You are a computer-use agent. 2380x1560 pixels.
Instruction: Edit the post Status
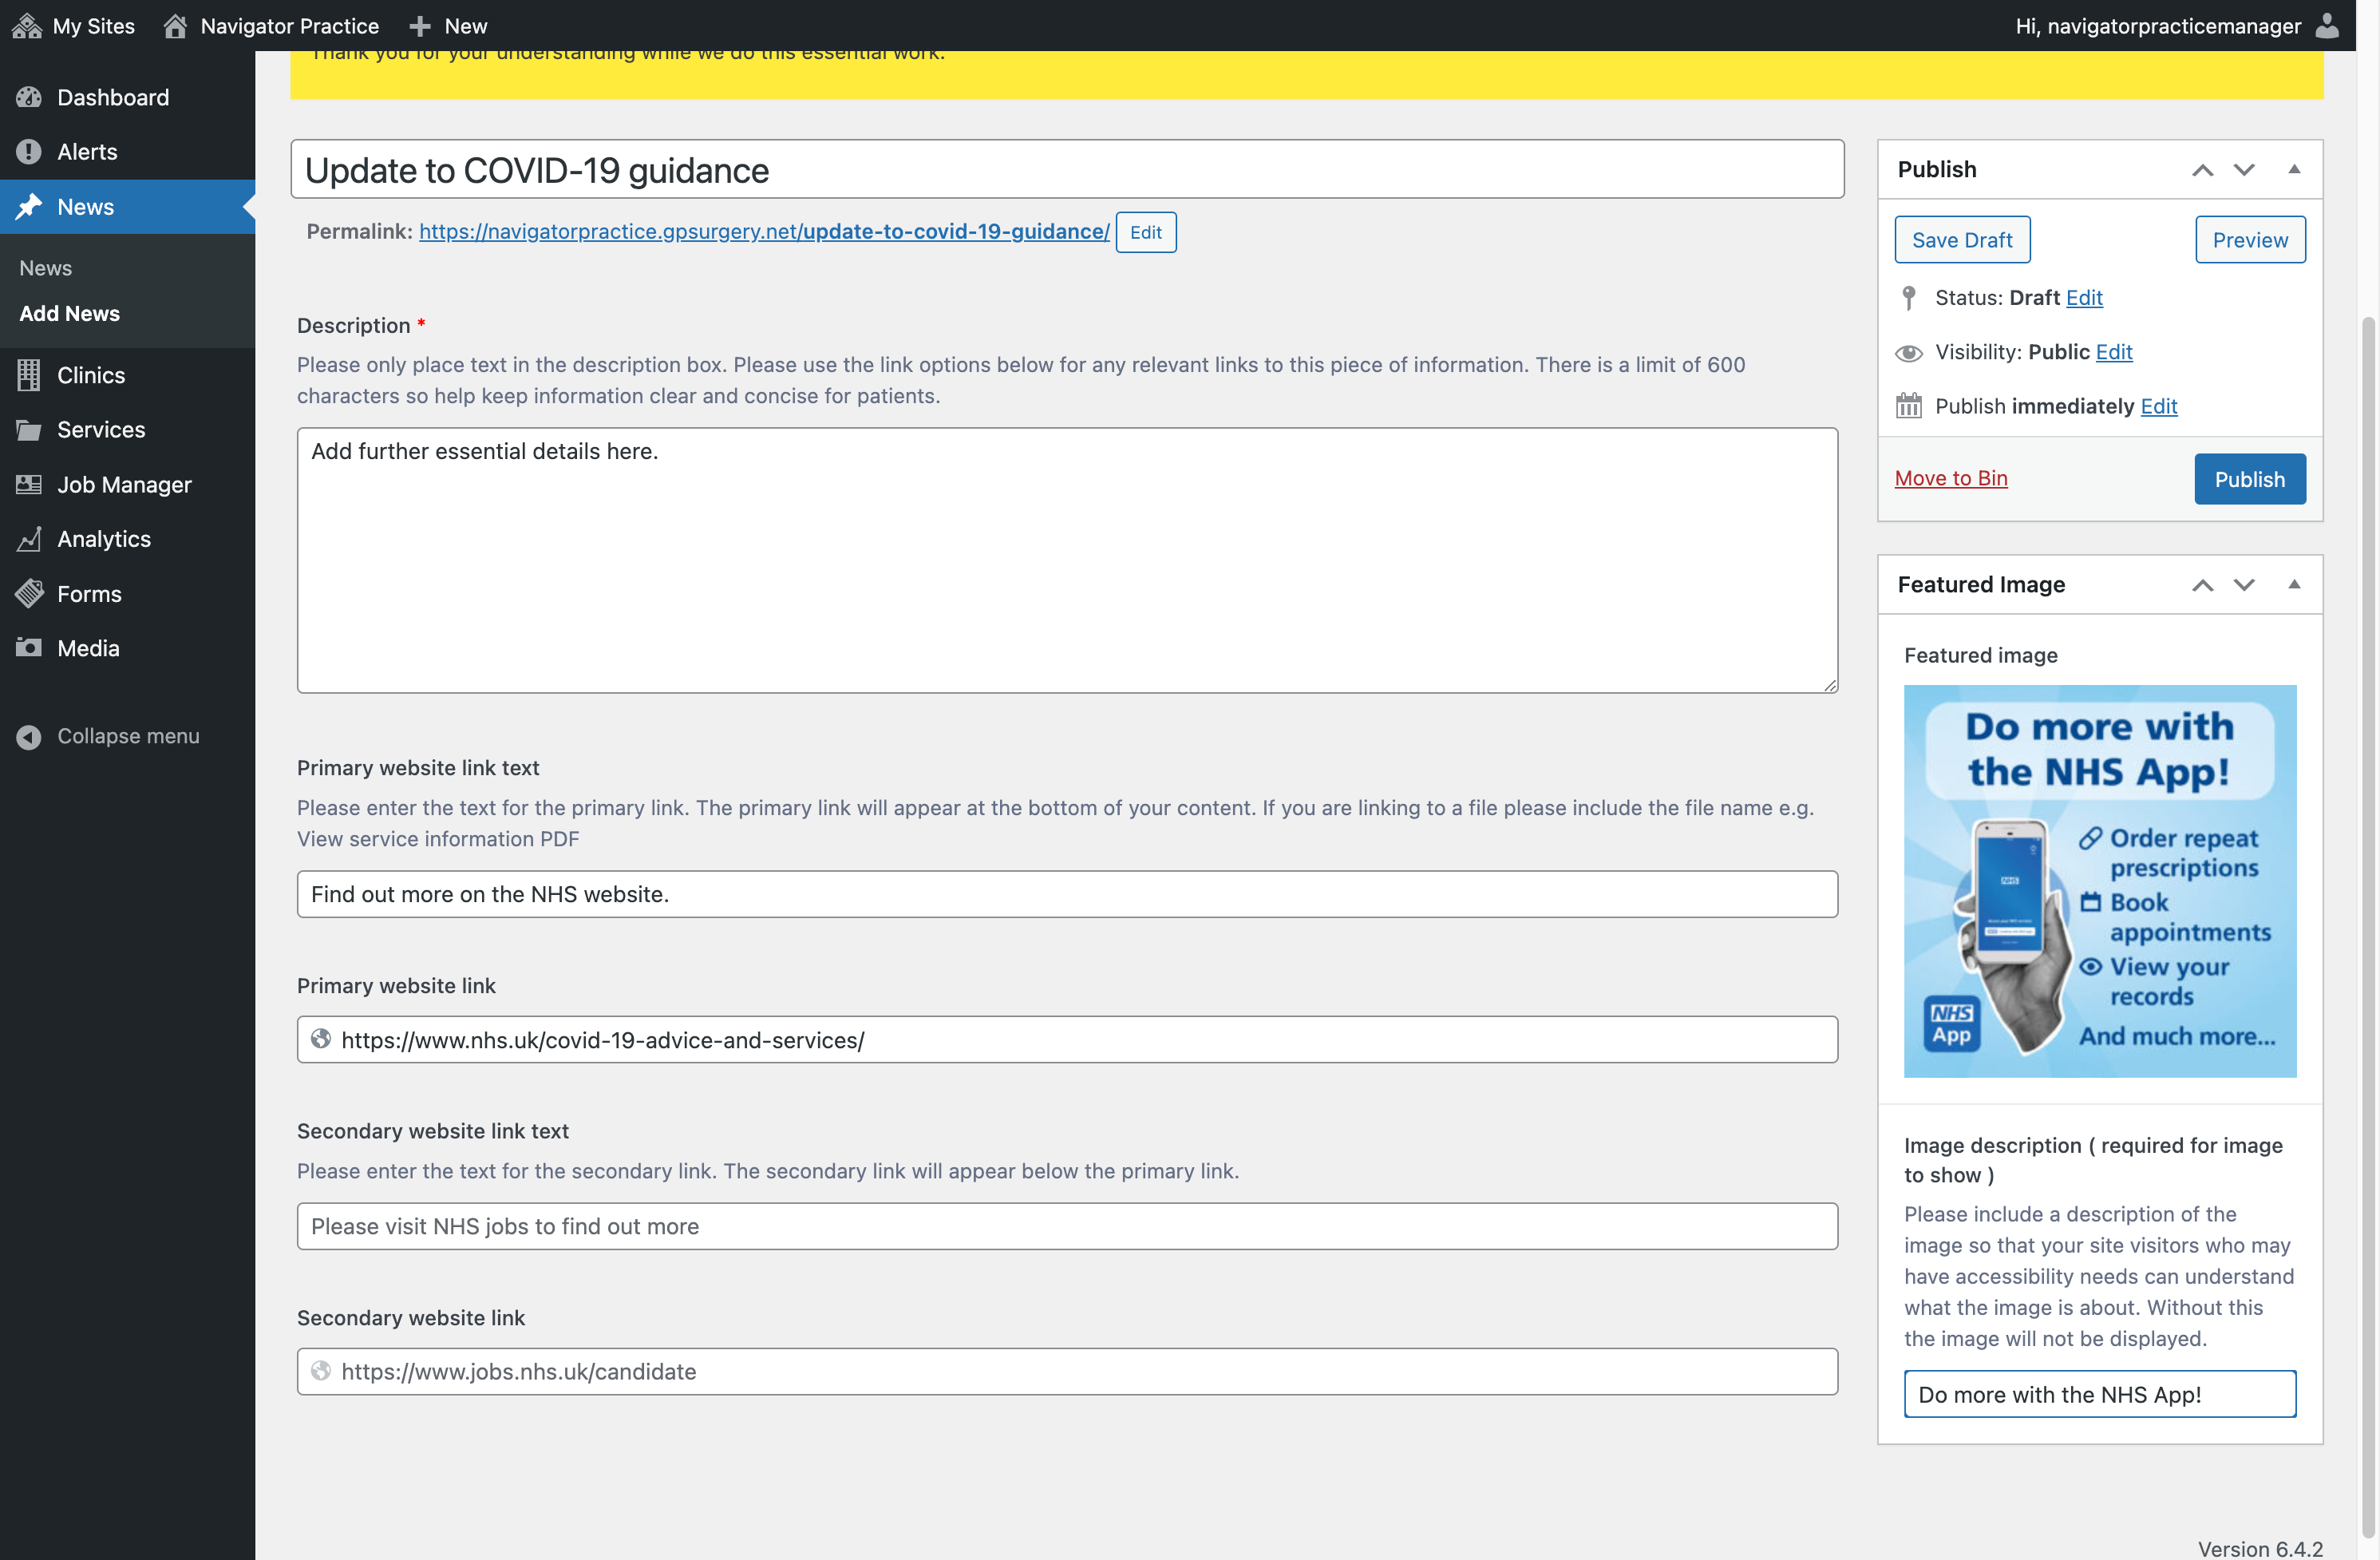tap(2084, 297)
